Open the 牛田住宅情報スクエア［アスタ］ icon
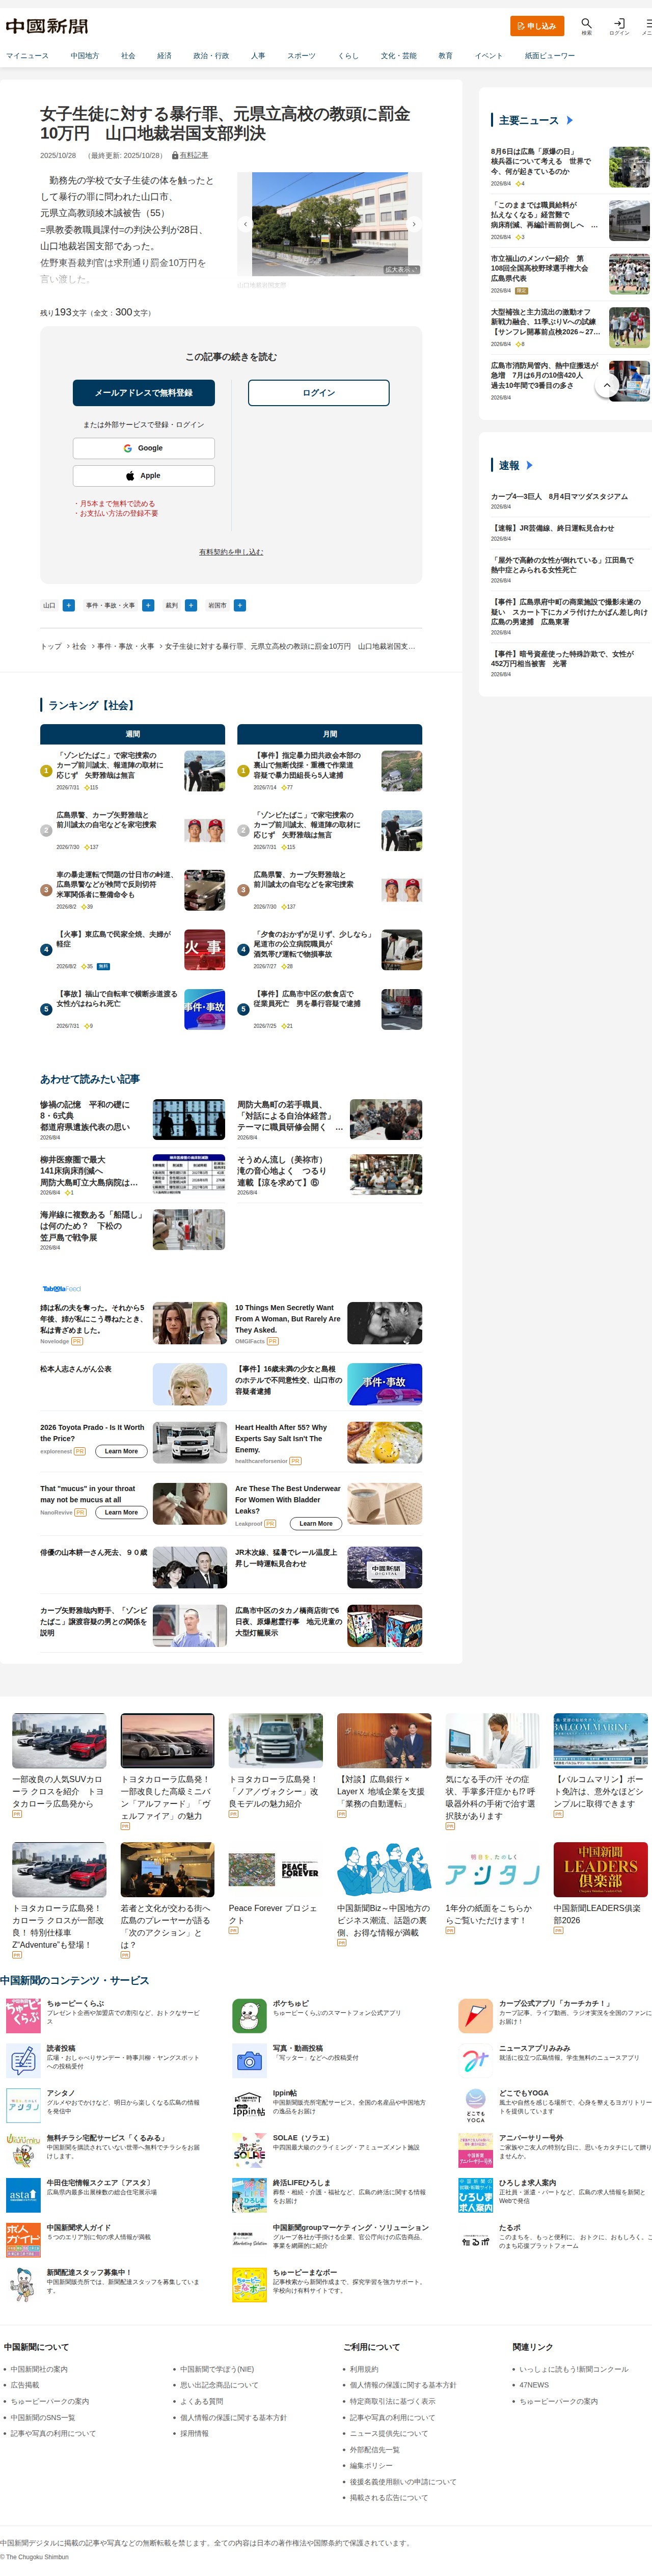This screenshot has width=652, height=2576. (x=23, y=2196)
